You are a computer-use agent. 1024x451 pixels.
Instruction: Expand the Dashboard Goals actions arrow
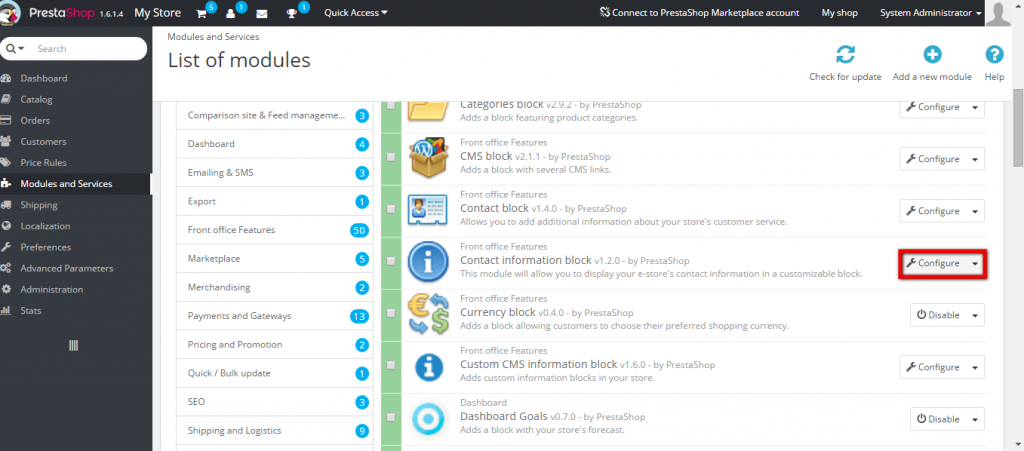(976, 420)
